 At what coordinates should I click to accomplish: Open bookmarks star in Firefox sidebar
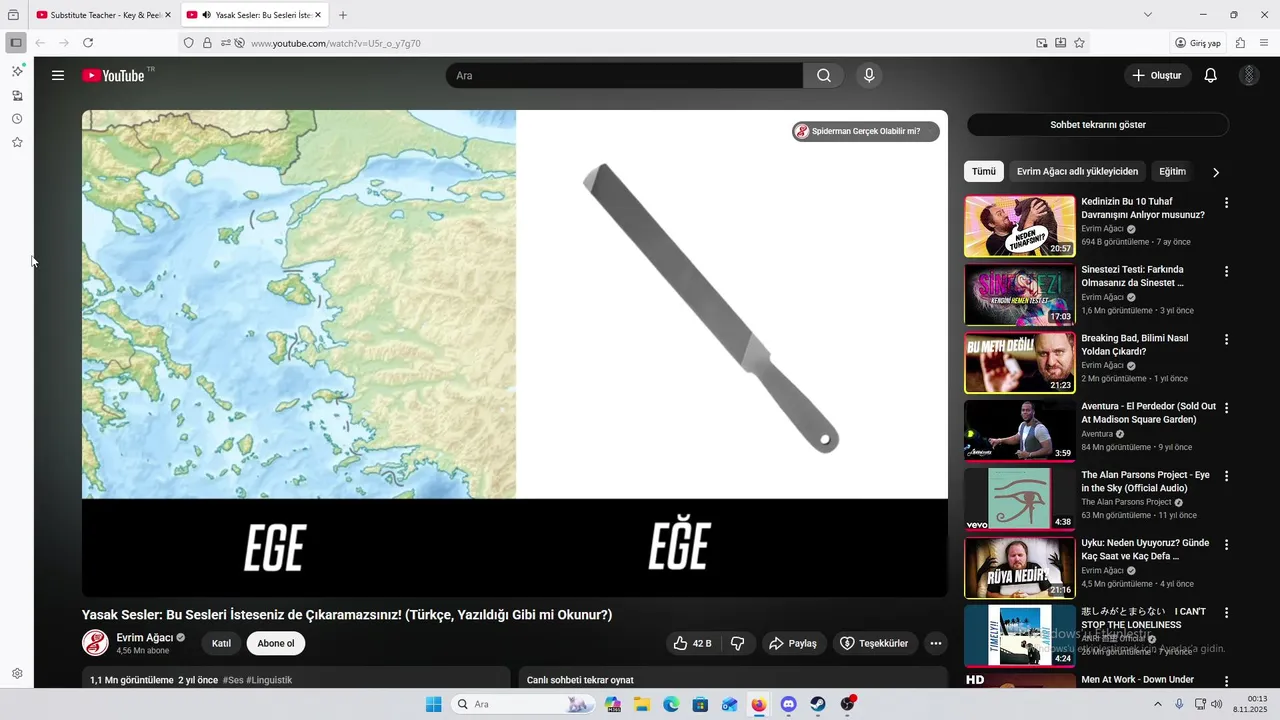pyautogui.click(x=17, y=142)
